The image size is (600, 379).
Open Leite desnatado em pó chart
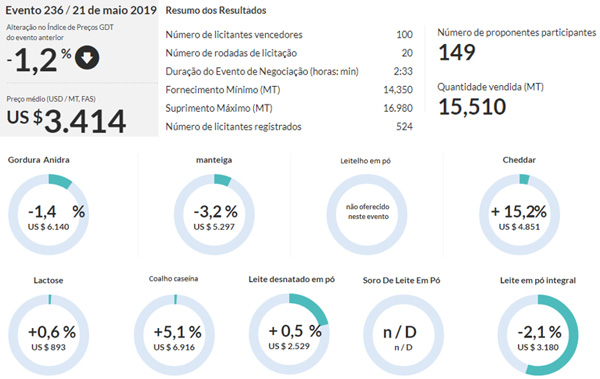point(289,334)
